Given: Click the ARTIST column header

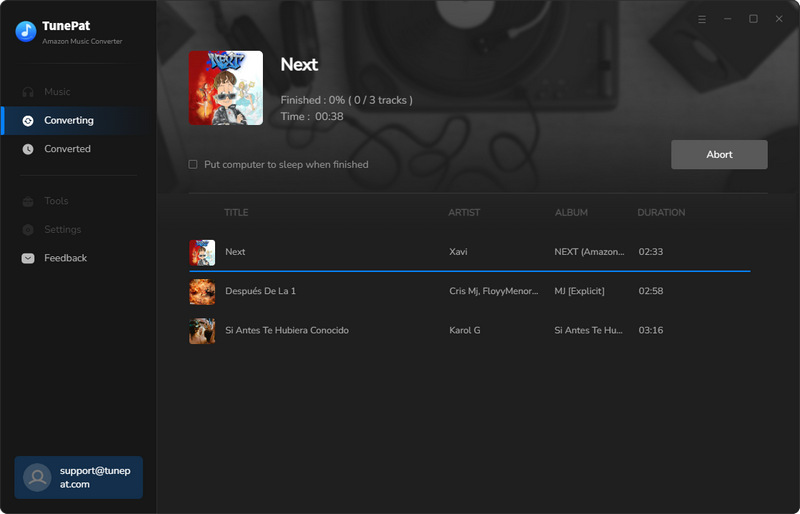Looking at the screenshot, I should [464, 212].
